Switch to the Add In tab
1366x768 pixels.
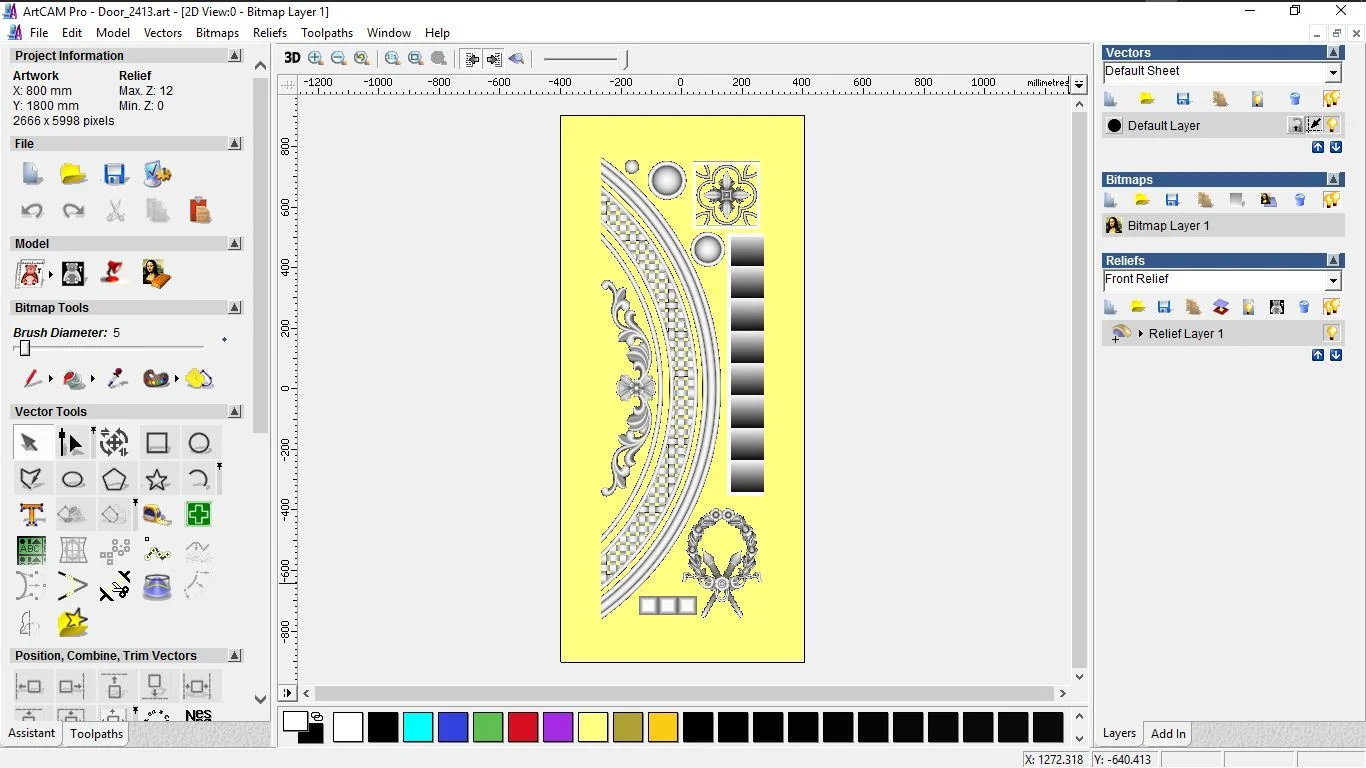point(1168,733)
